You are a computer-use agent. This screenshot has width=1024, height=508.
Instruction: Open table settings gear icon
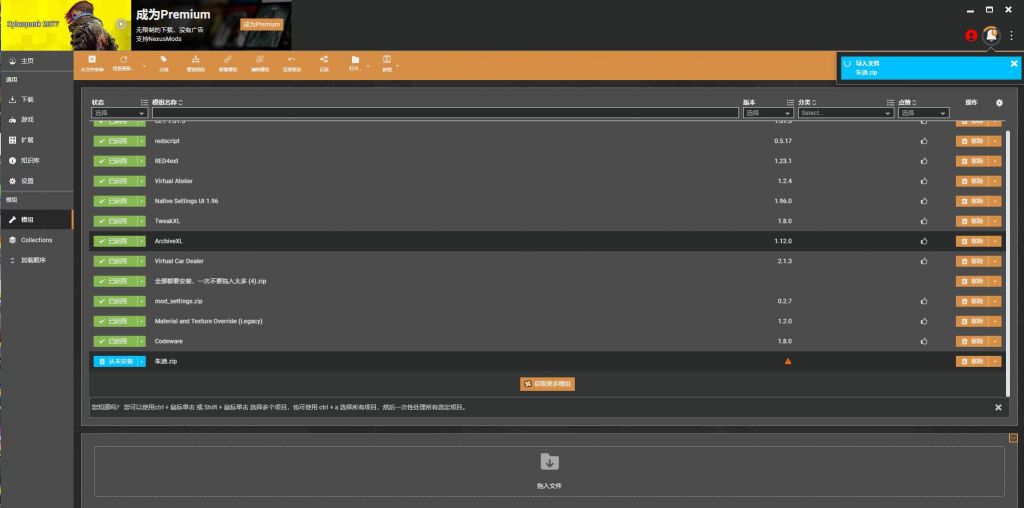(999, 103)
